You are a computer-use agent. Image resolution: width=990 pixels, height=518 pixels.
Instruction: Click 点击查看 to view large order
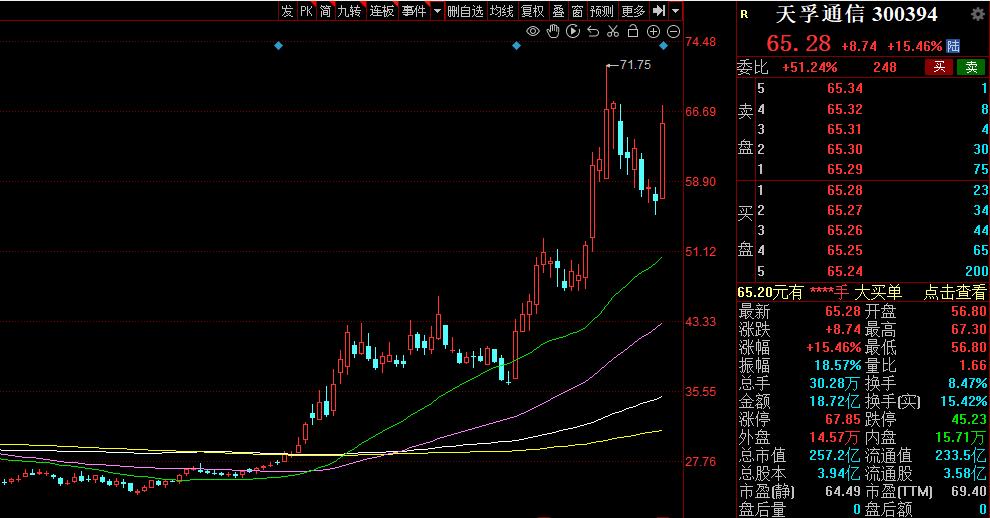coord(955,292)
